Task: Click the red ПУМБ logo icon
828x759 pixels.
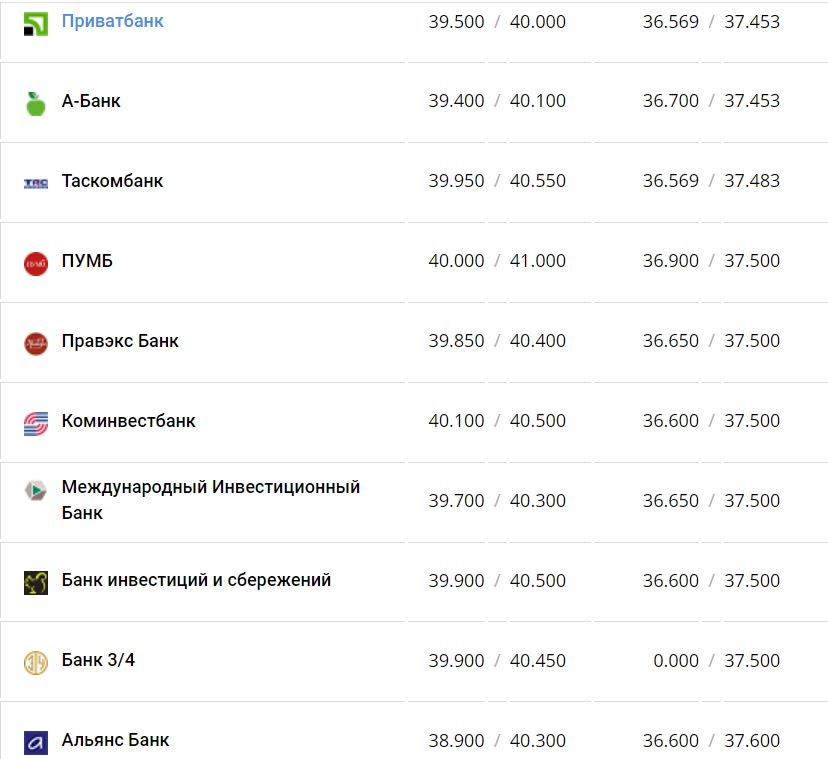Action: pyautogui.click(x=36, y=263)
